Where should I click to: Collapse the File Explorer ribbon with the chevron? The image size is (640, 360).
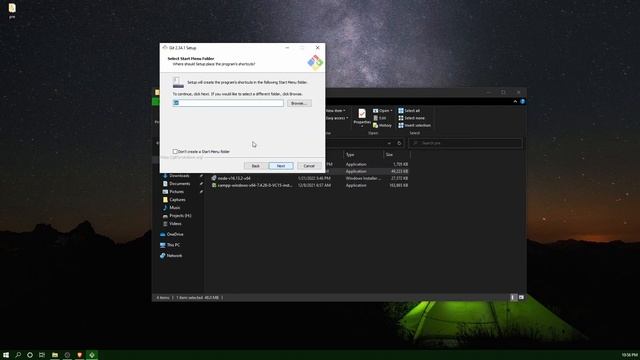pyautogui.click(x=515, y=101)
